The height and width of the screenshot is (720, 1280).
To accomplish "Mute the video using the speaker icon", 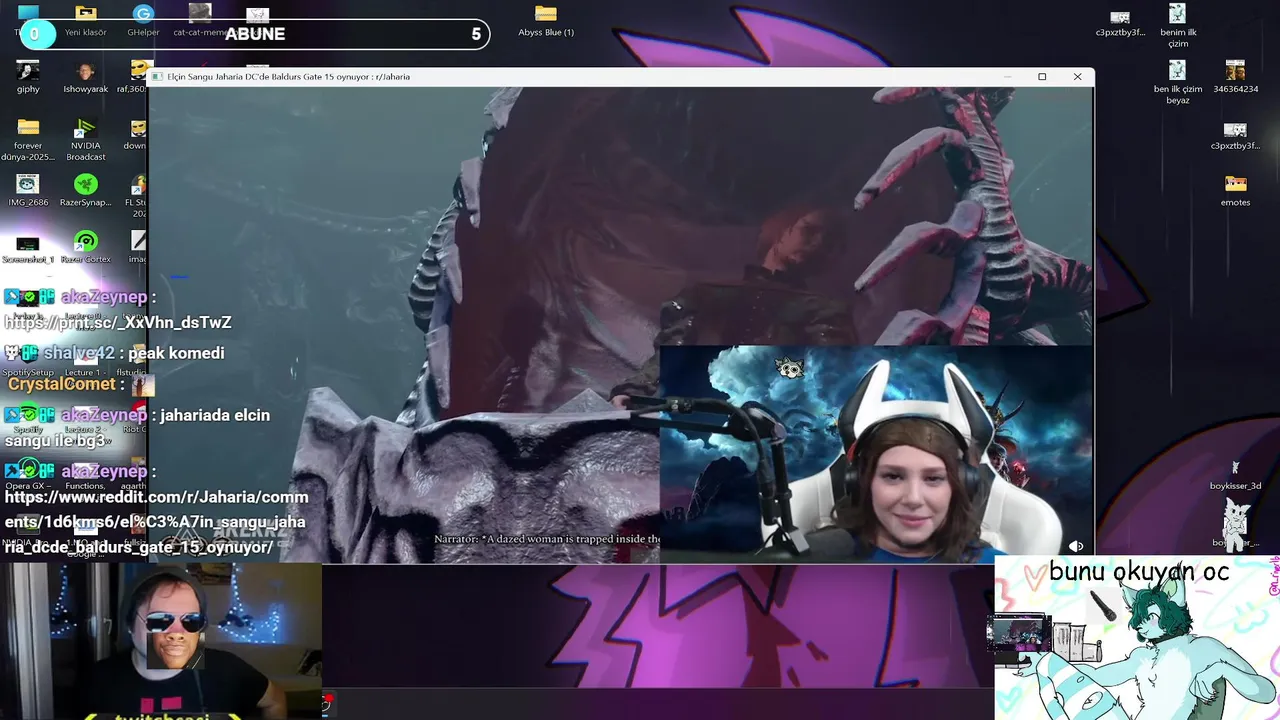I will (1076, 546).
